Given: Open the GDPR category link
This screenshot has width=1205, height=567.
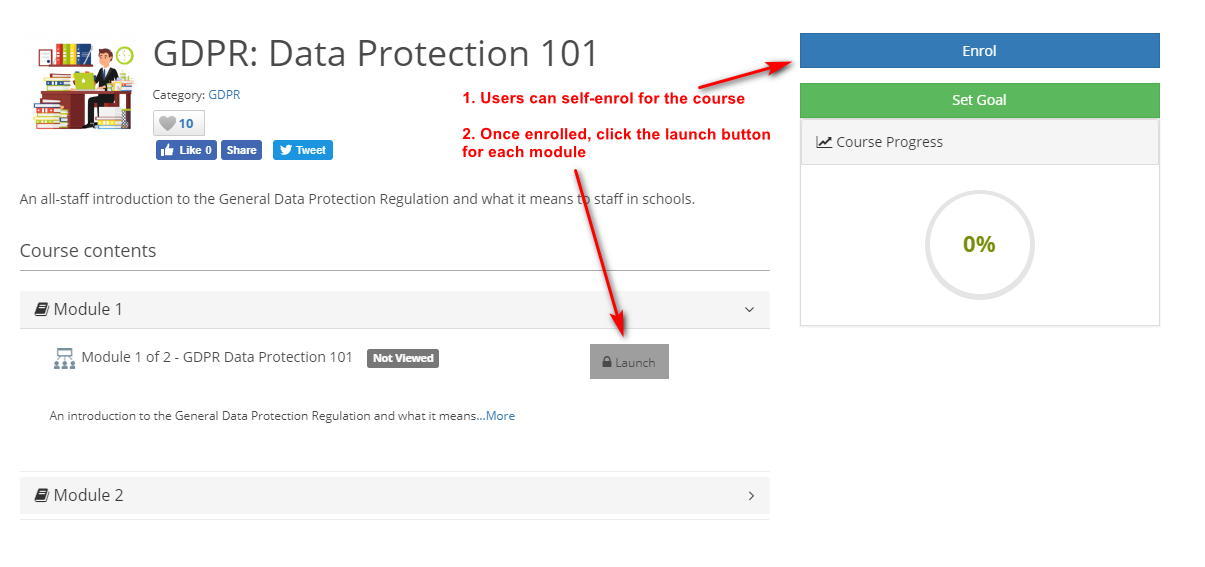Looking at the screenshot, I should coord(224,95).
